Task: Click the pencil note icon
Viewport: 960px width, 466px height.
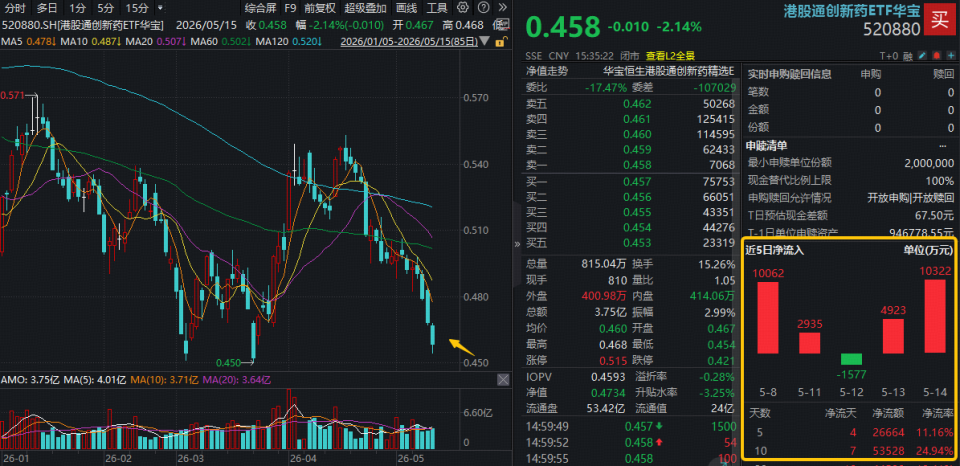Action: (x=923, y=56)
